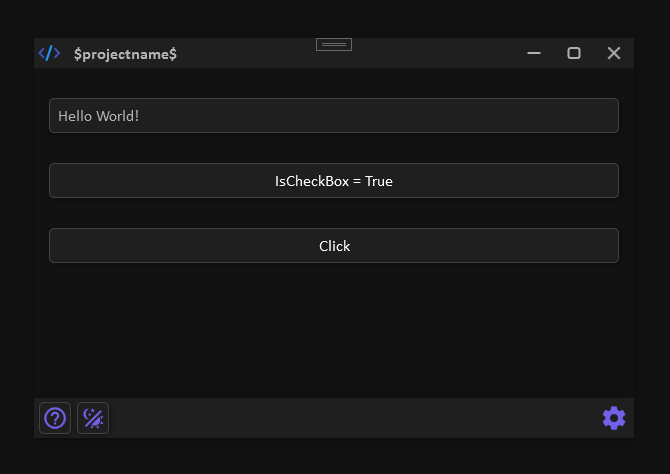Focus the Hello World! text field
670x474 pixels.
pyautogui.click(x=334, y=116)
